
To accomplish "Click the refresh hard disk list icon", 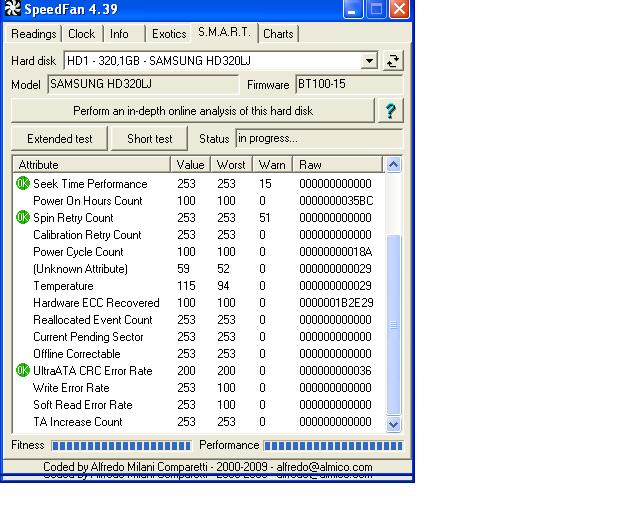I will tap(393, 61).
